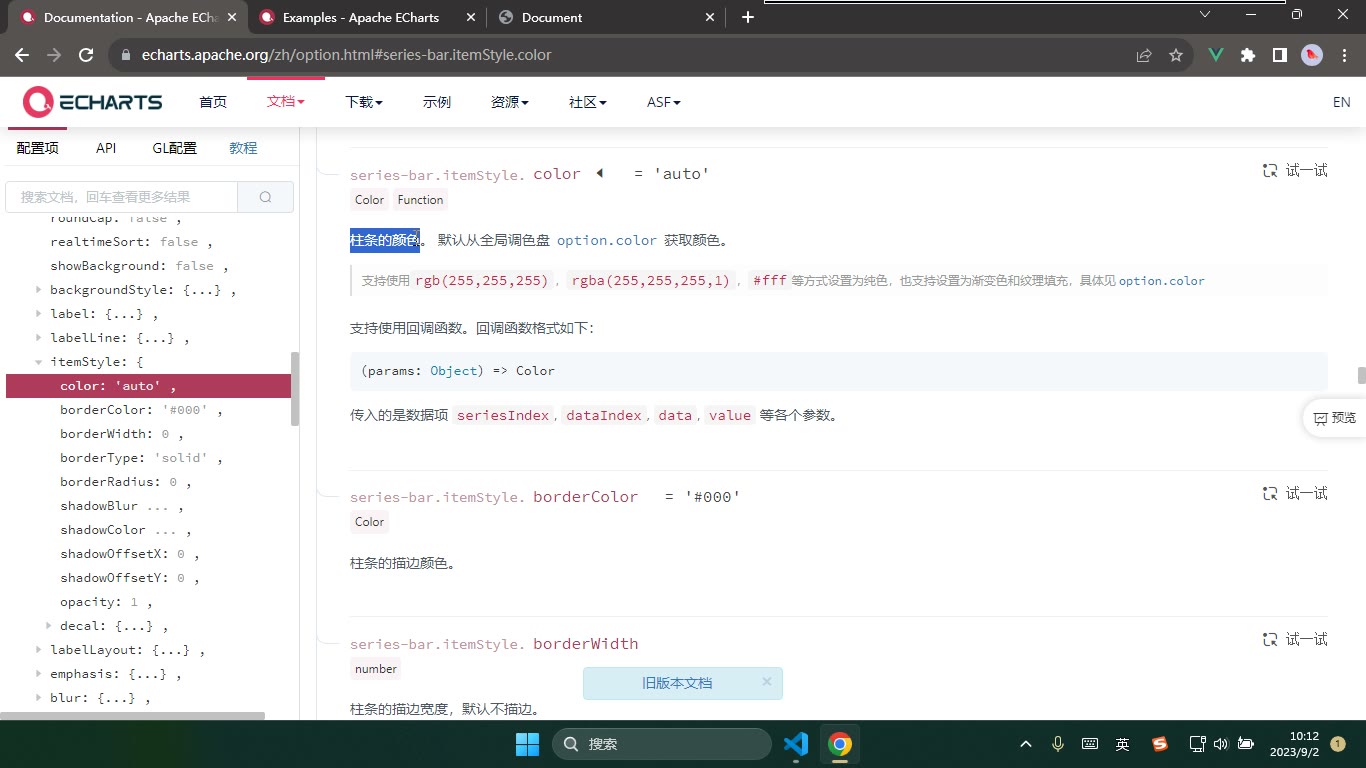Click the Windows Start button

(x=527, y=744)
